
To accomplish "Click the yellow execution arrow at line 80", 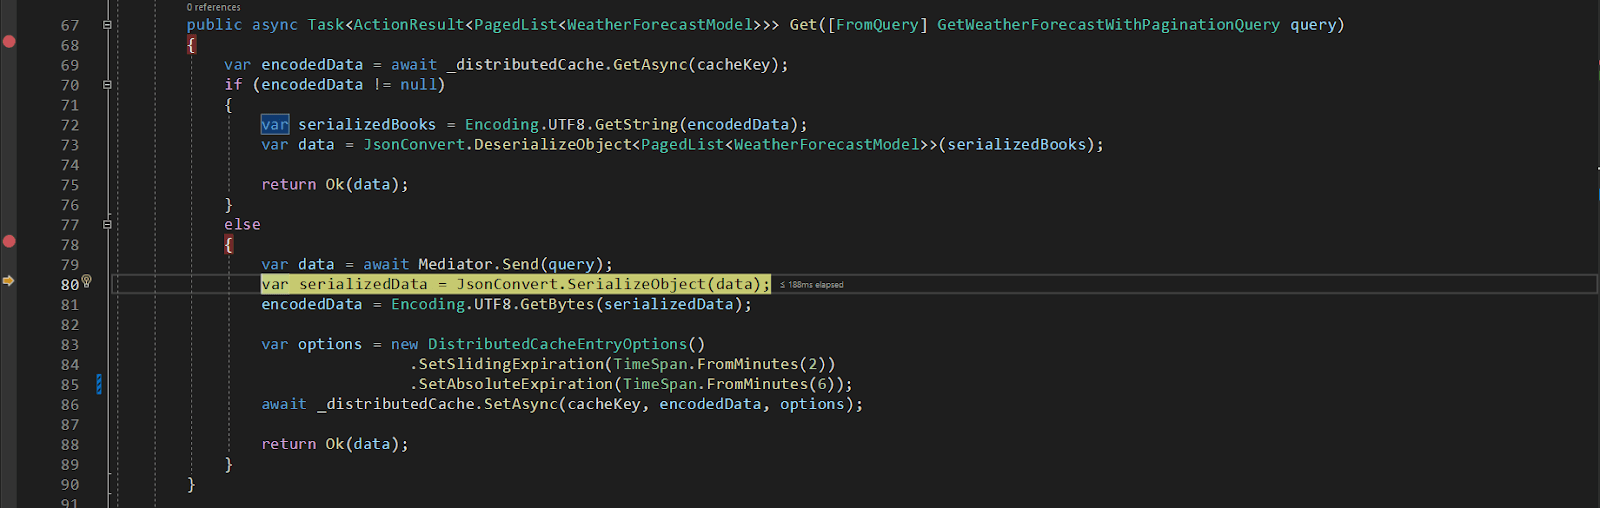I will click(x=8, y=282).
